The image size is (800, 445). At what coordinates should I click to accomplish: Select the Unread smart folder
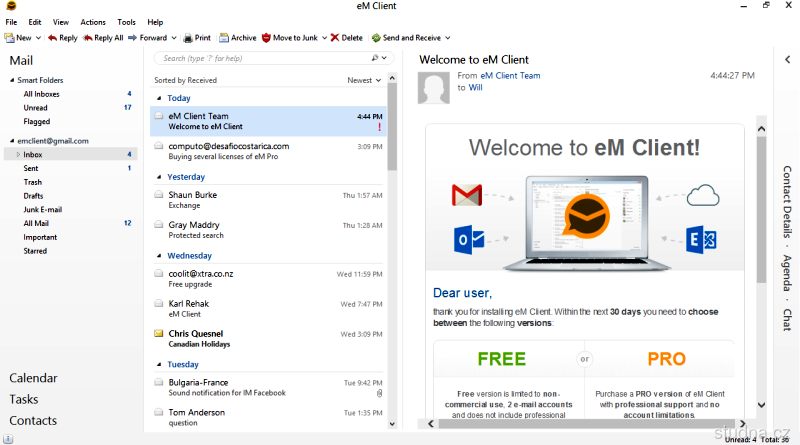(35, 108)
